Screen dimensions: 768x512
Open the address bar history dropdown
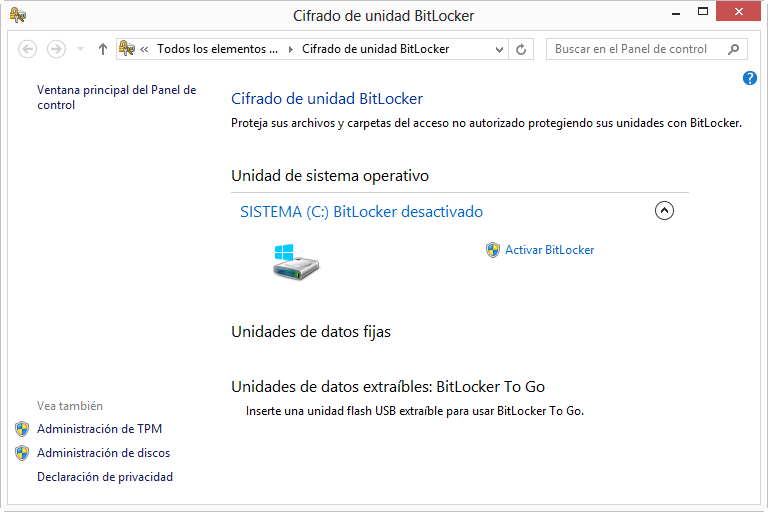point(499,49)
